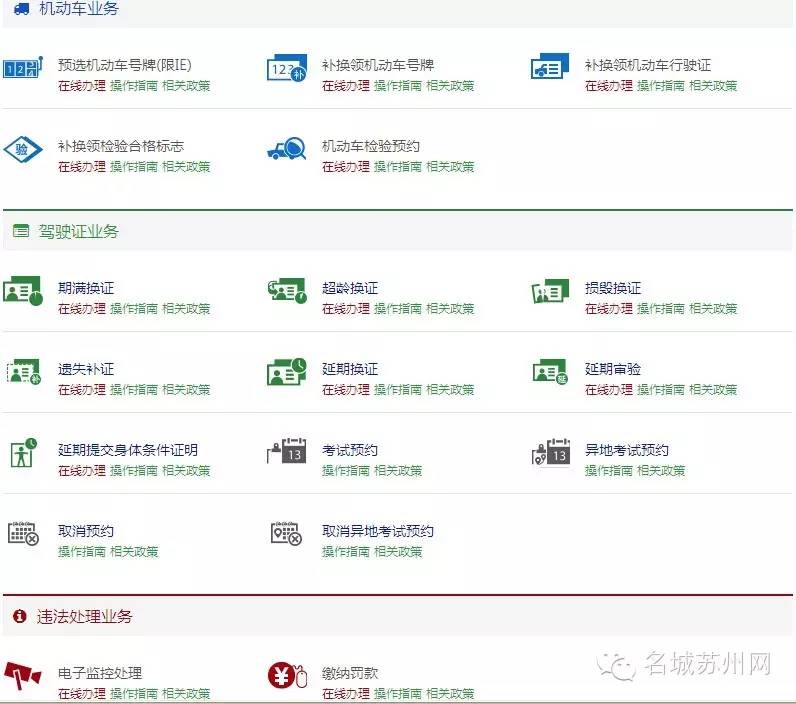
Task: Click the 损毁换证 title
Action: coord(613,288)
